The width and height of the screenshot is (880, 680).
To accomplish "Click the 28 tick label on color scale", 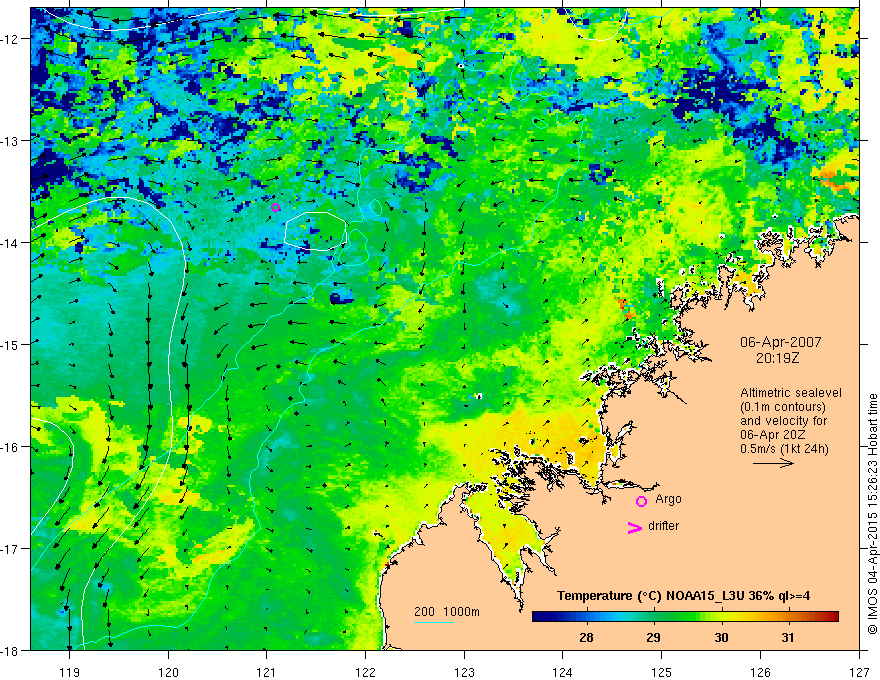I will [x=586, y=637].
